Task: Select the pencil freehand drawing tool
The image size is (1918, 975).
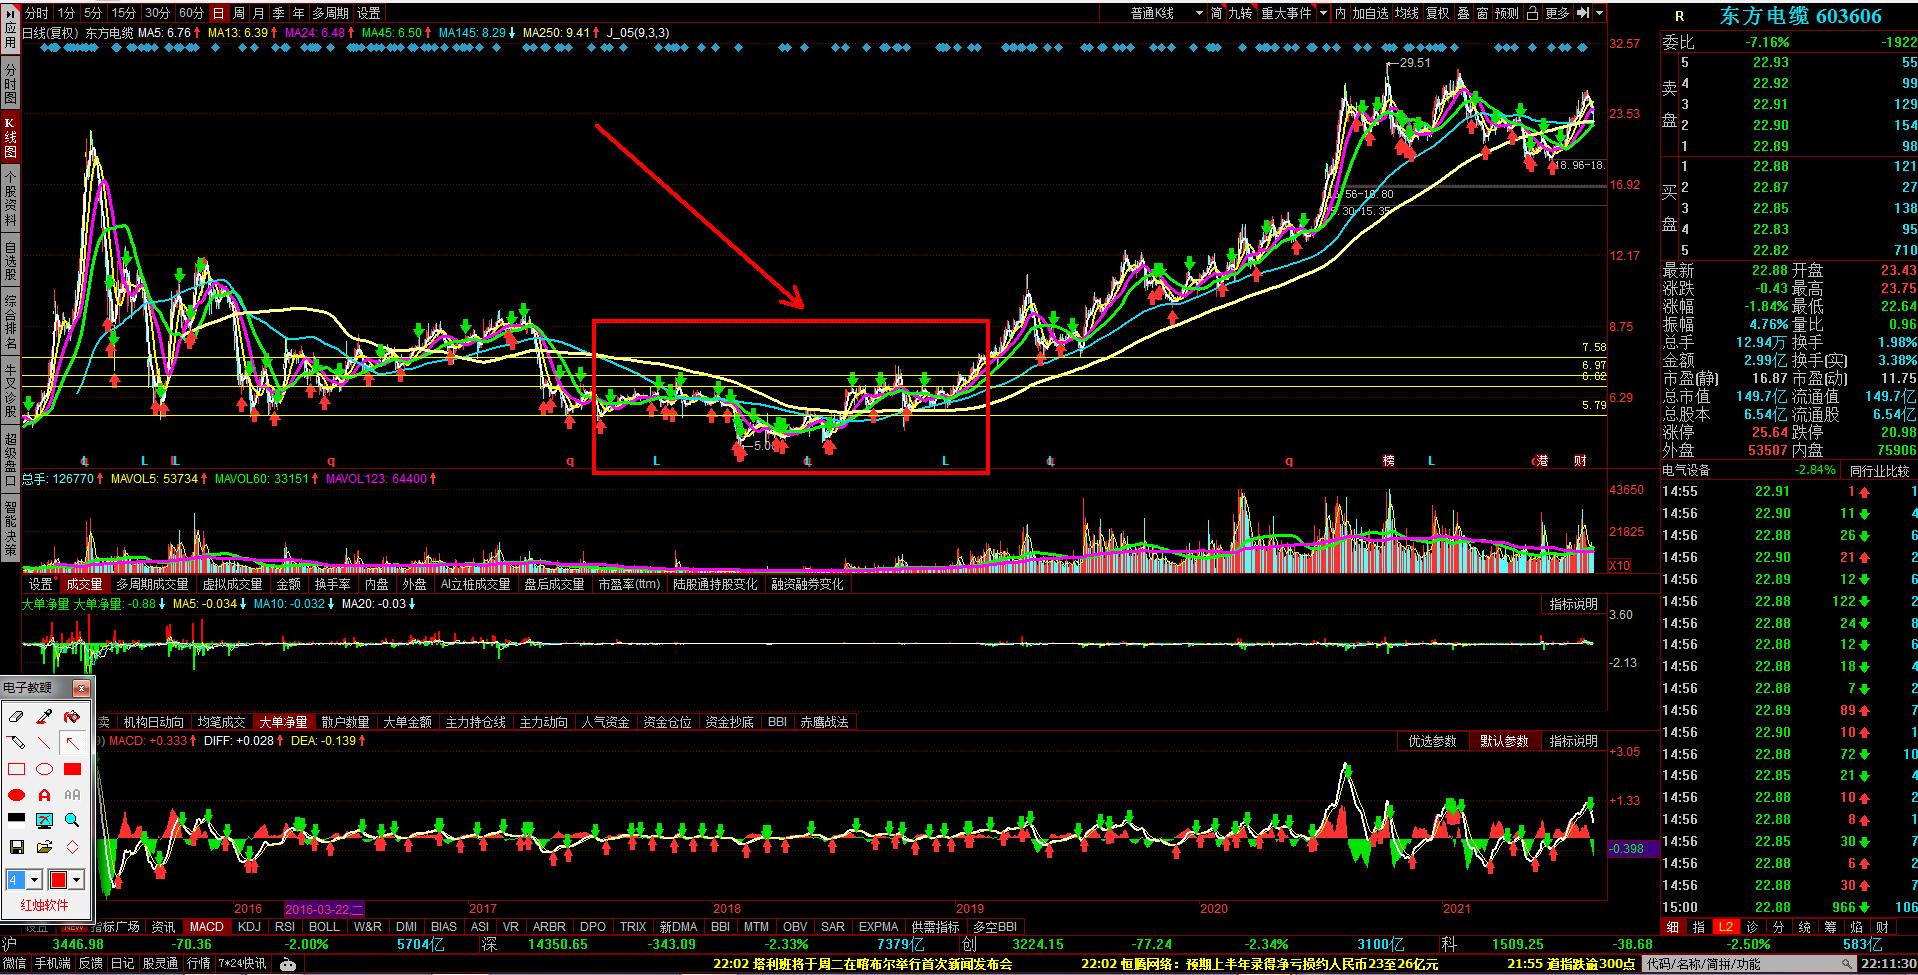Action: click(16, 742)
